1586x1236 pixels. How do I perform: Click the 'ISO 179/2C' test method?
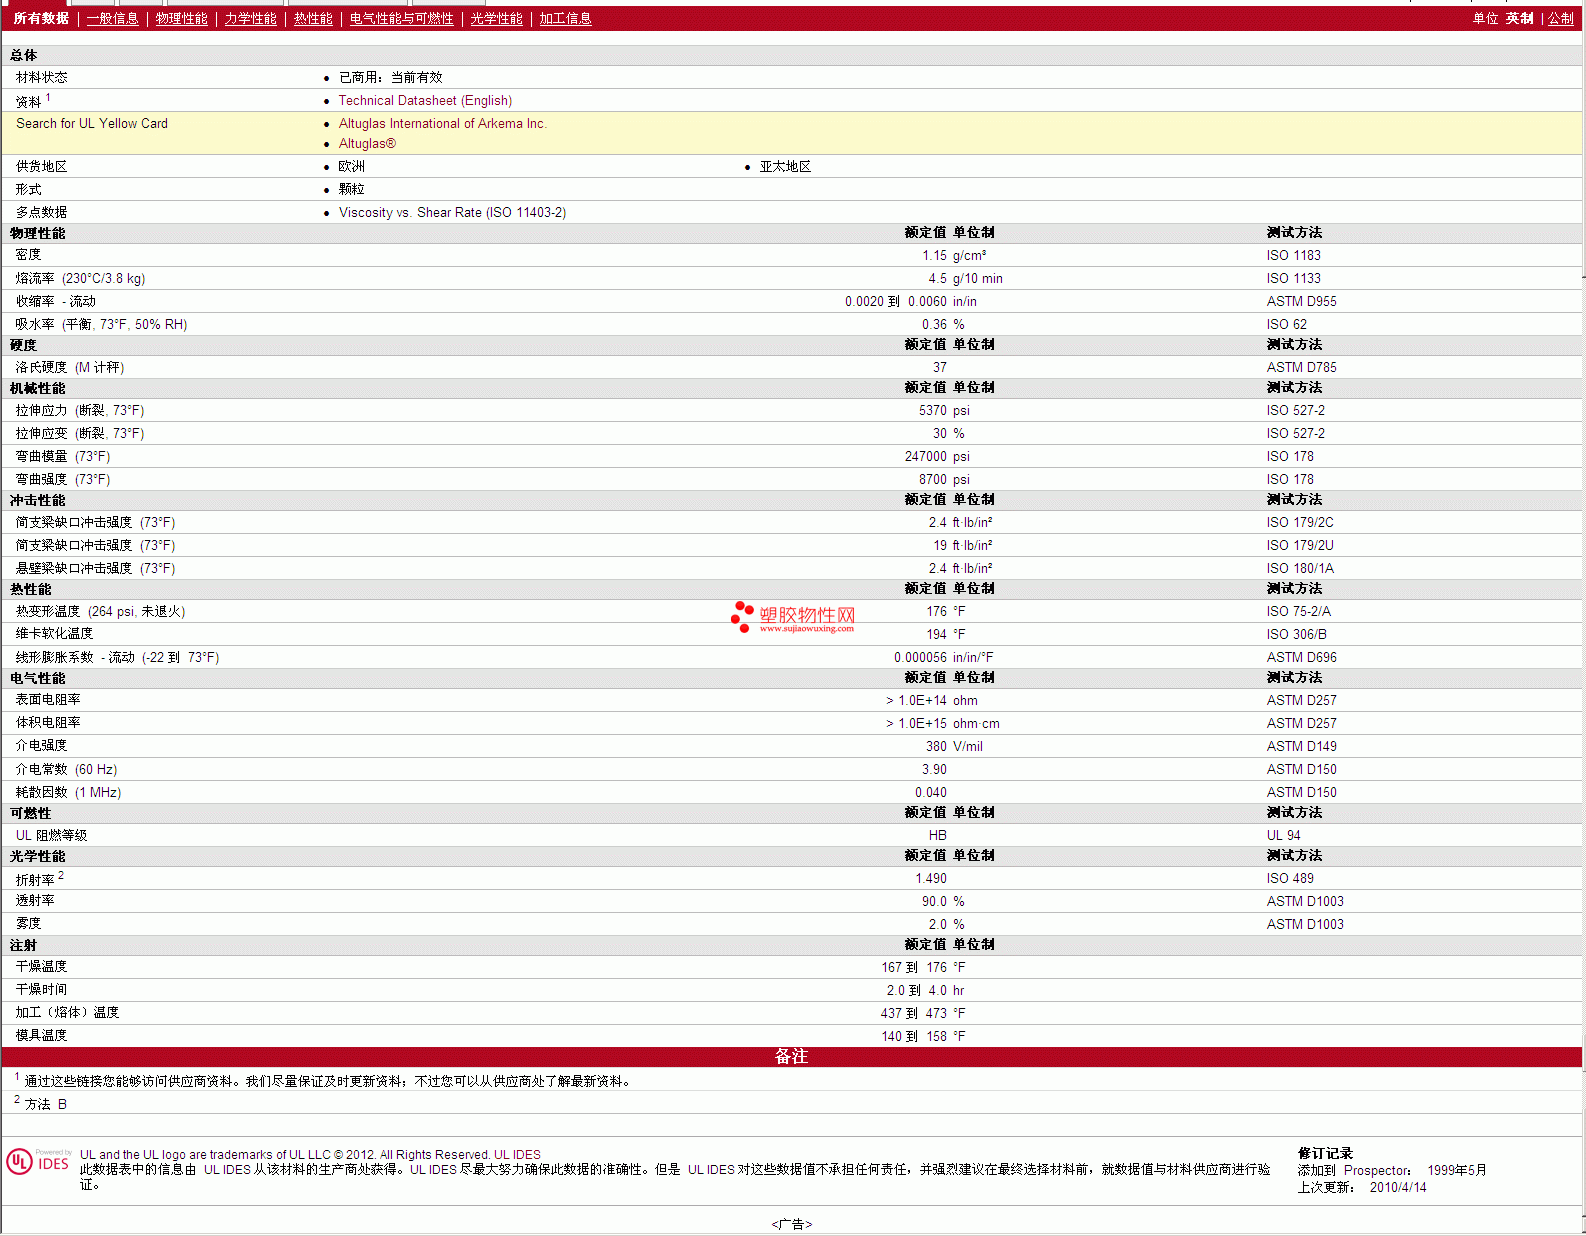tap(1300, 522)
